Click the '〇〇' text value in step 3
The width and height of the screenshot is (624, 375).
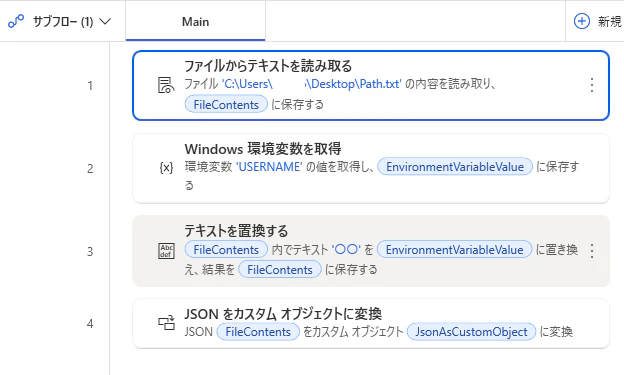click(x=346, y=250)
